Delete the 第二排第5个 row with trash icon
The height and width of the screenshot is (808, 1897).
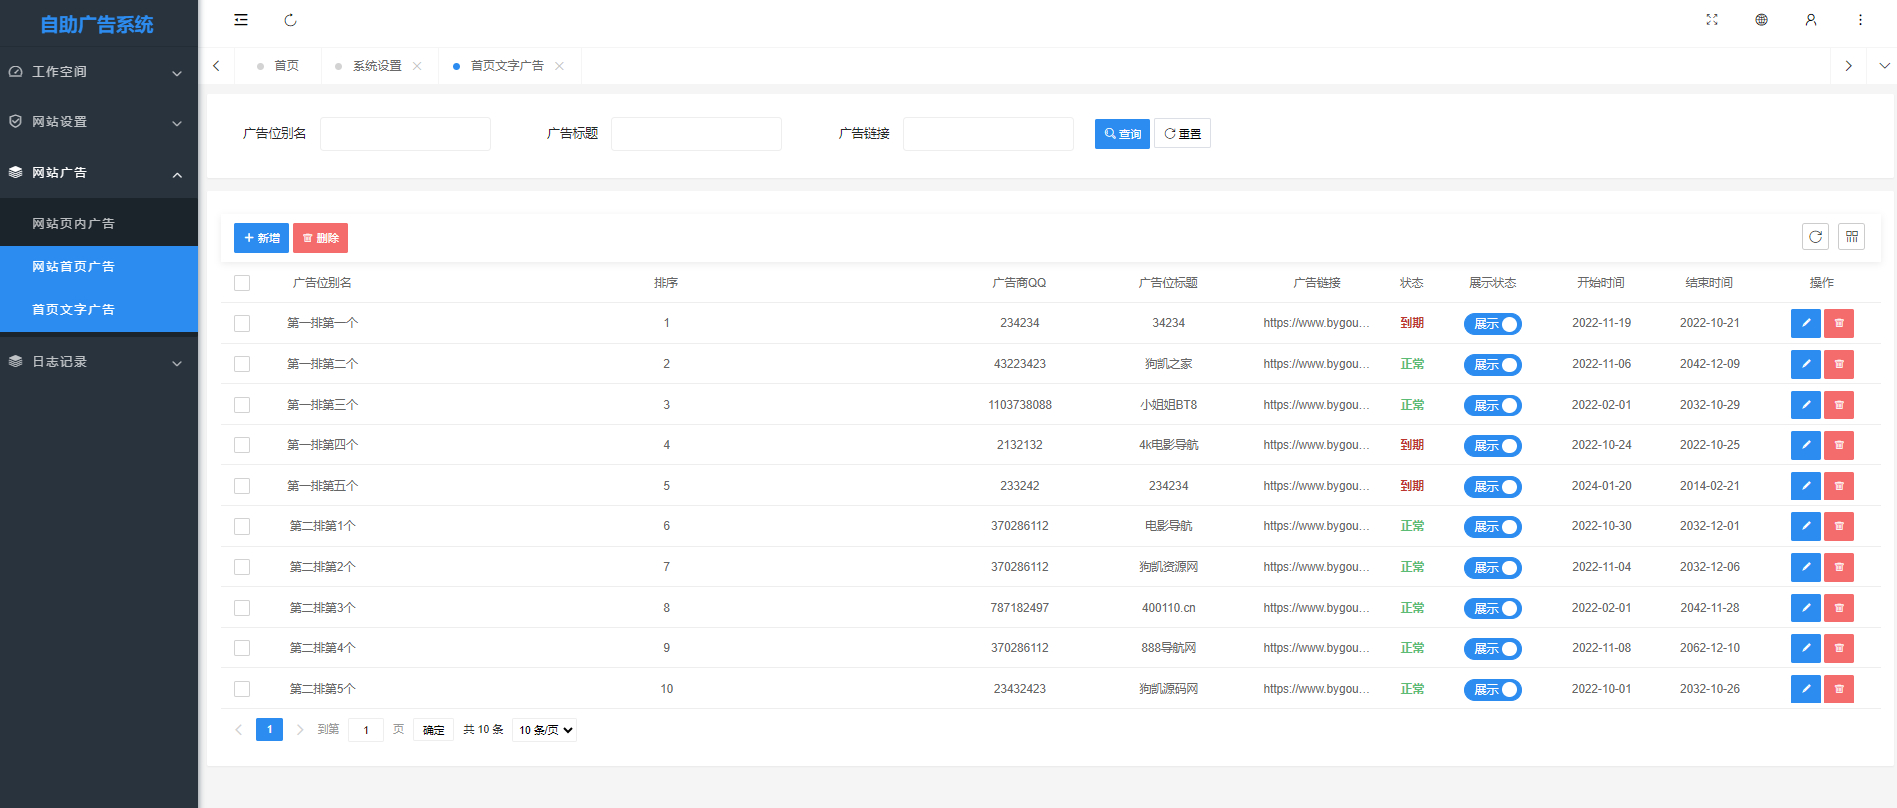click(x=1838, y=689)
